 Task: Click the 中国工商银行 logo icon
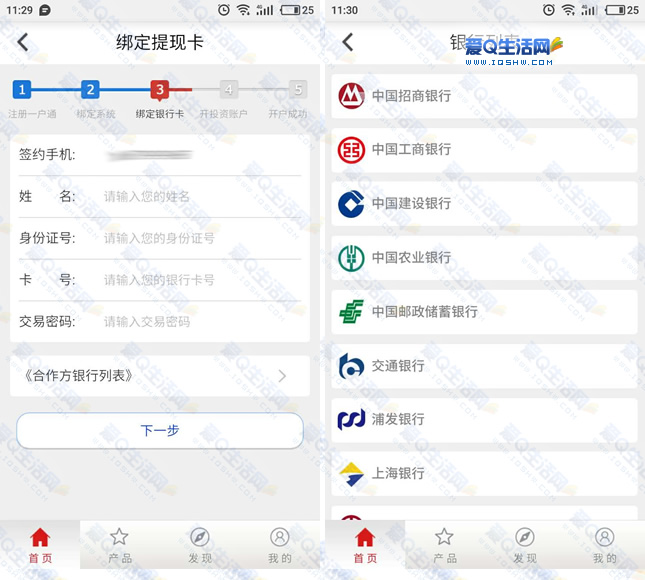[x=351, y=150]
